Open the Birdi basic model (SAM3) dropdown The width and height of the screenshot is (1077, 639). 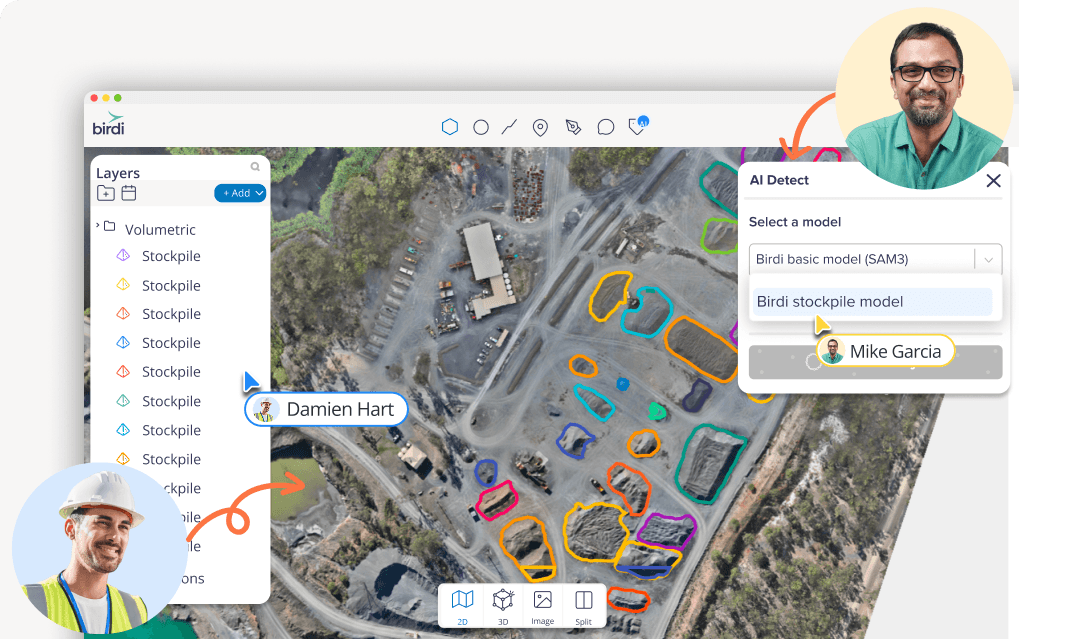[x=875, y=259]
